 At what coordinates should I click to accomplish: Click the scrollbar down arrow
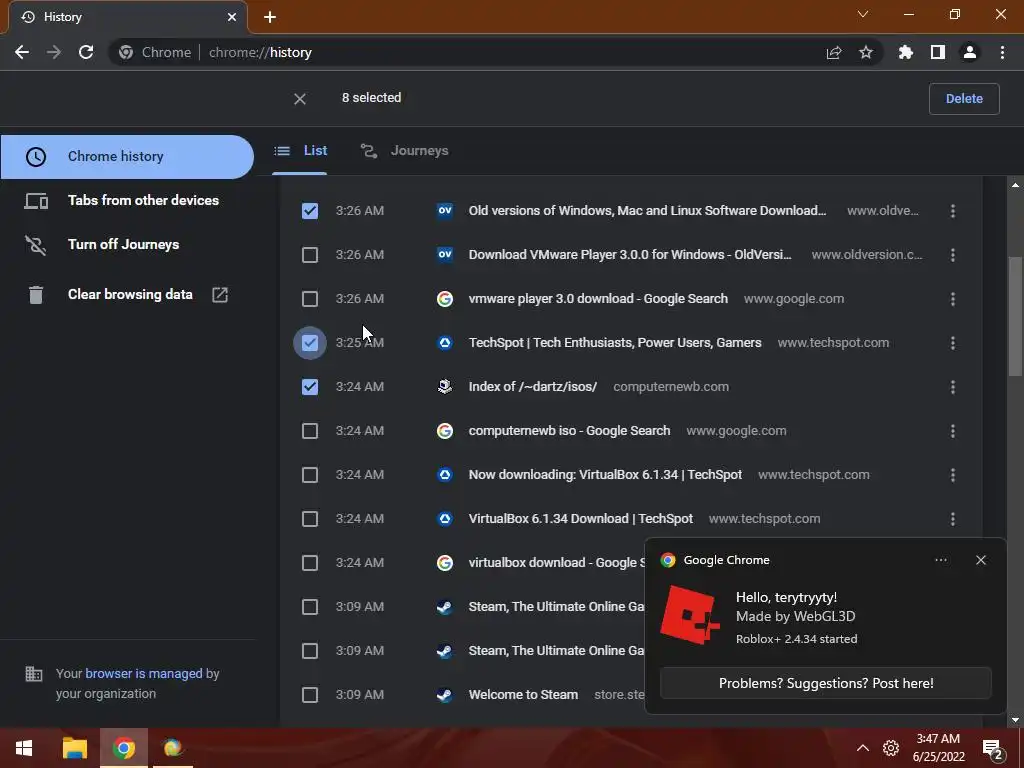[1015, 720]
